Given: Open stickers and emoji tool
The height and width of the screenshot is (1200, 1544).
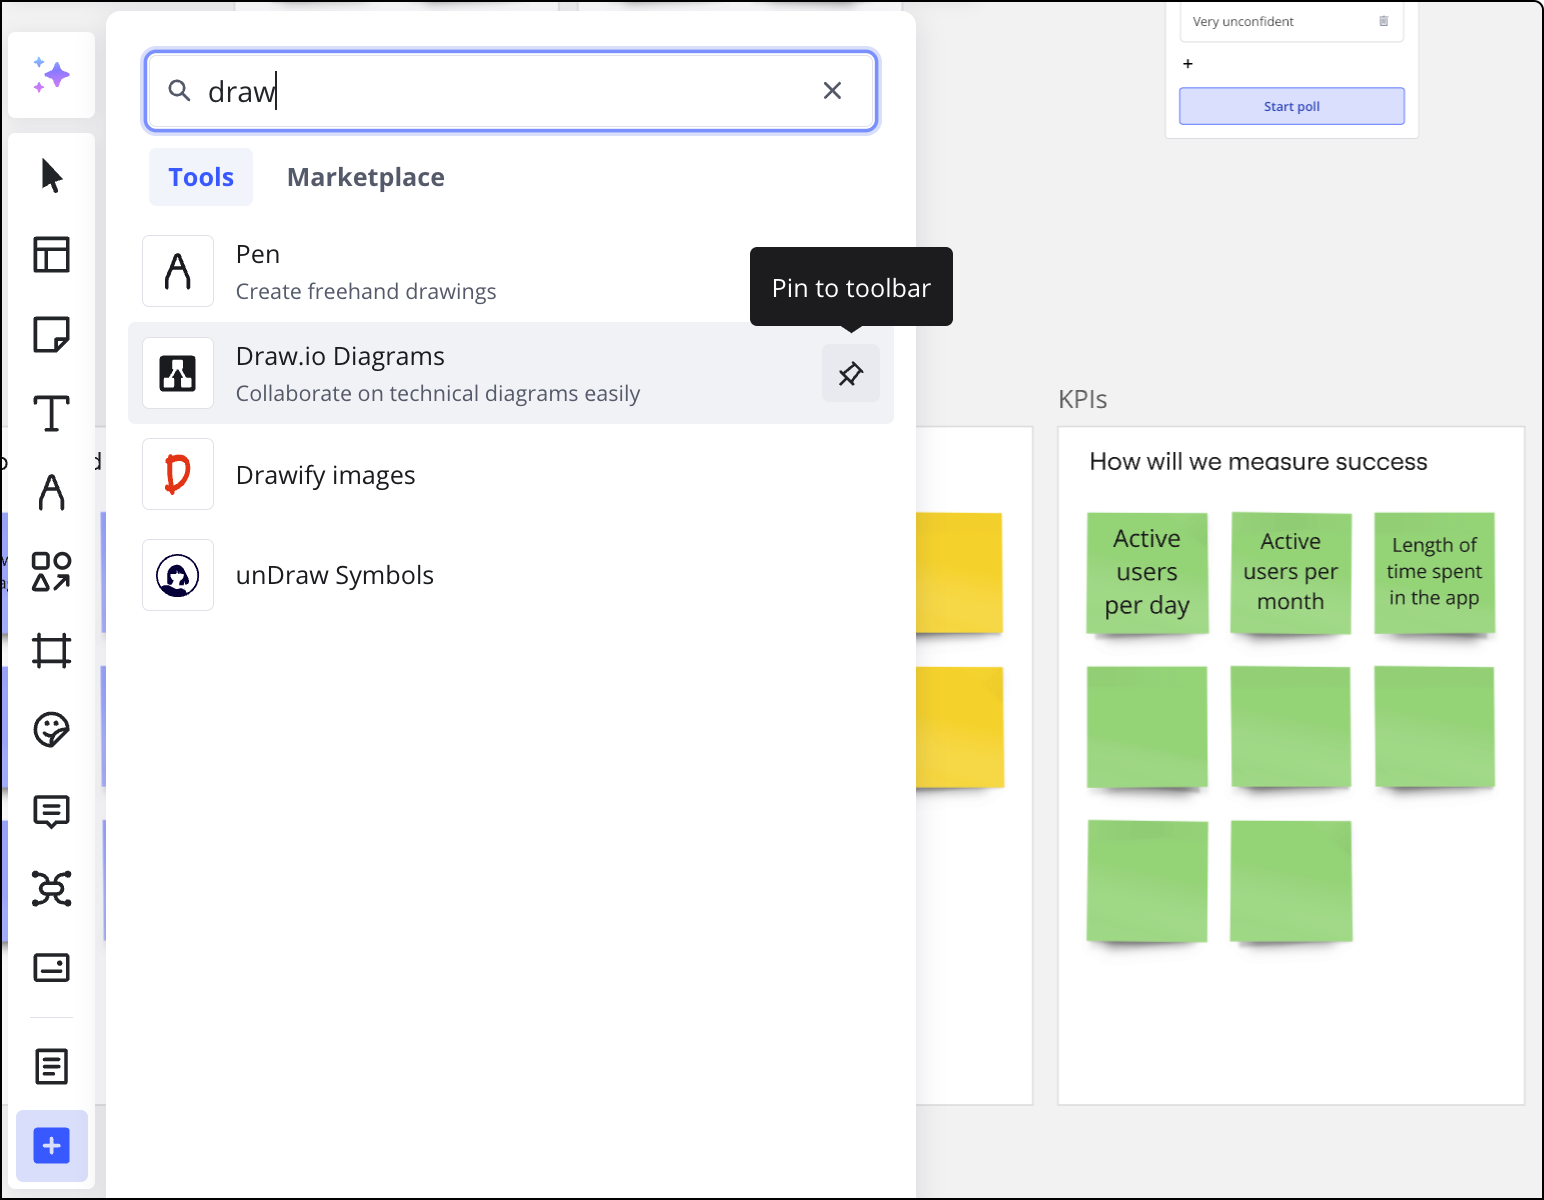Looking at the screenshot, I should [x=51, y=730].
